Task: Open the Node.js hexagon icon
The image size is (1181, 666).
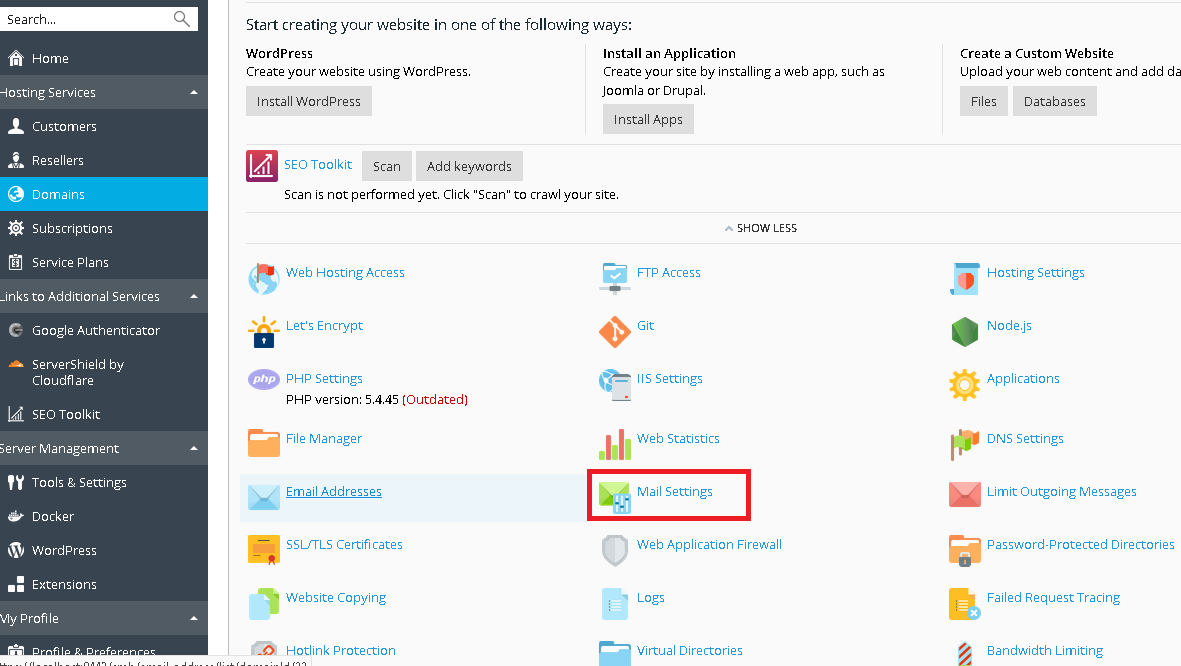Action: click(964, 331)
